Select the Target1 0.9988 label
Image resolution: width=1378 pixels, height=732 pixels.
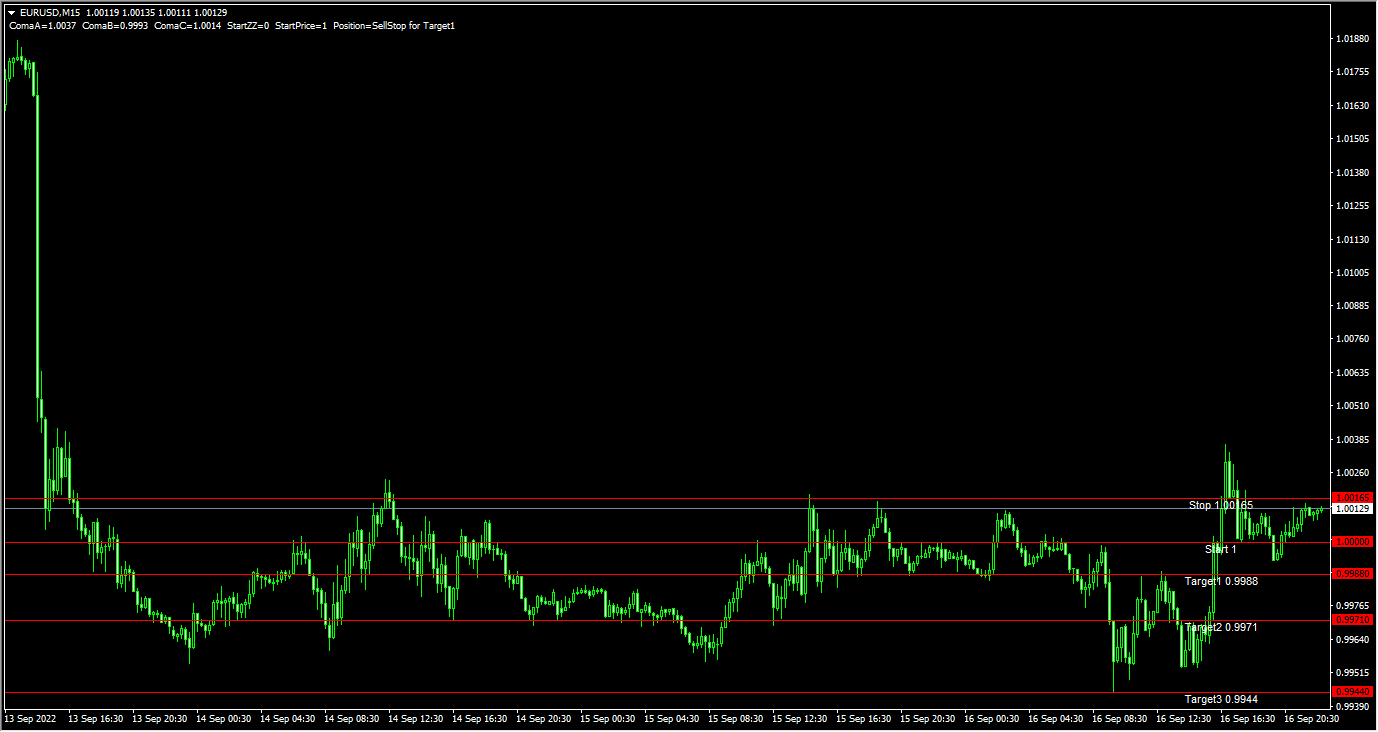(x=1222, y=582)
